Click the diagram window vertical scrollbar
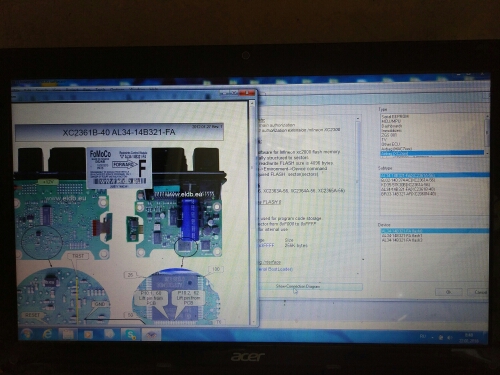 pos(252,213)
